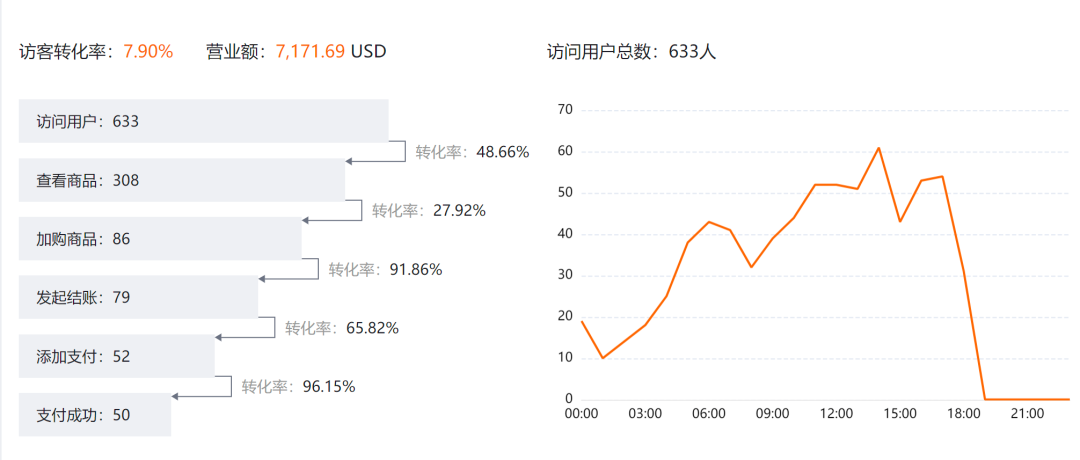Click the 48.66% conversion rate label

tap(472, 152)
